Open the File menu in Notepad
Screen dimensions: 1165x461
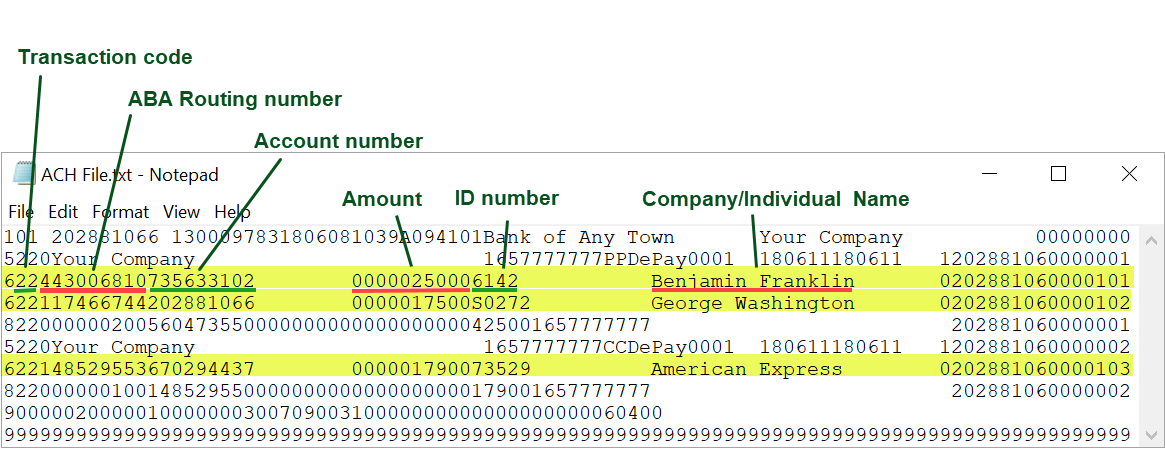point(21,212)
